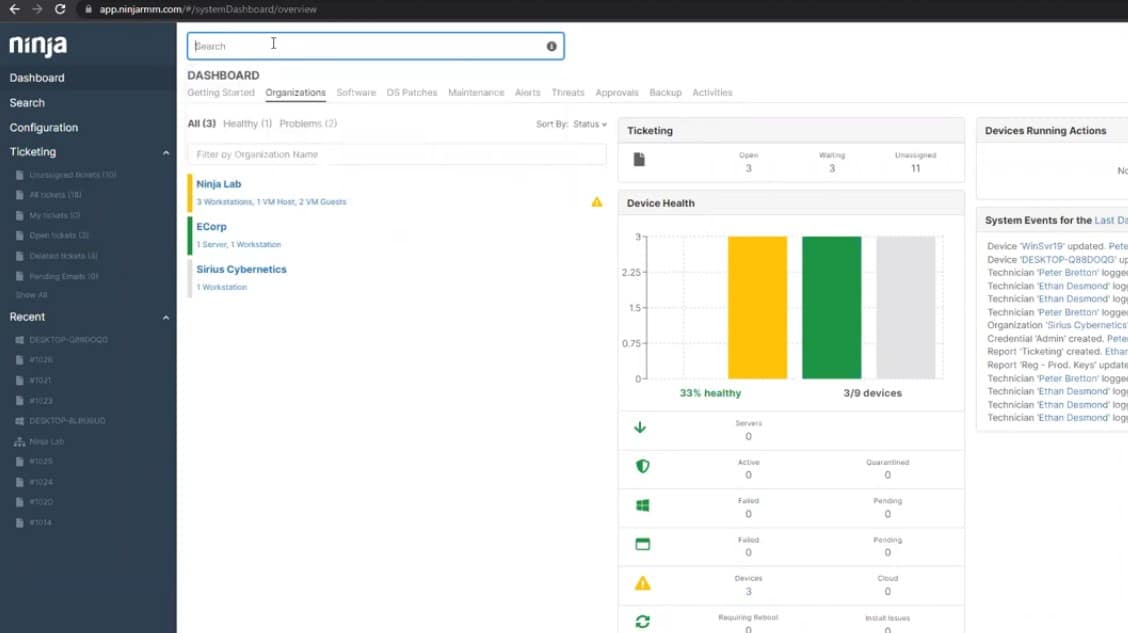Click the '33% healthy' label

(710, 393)
